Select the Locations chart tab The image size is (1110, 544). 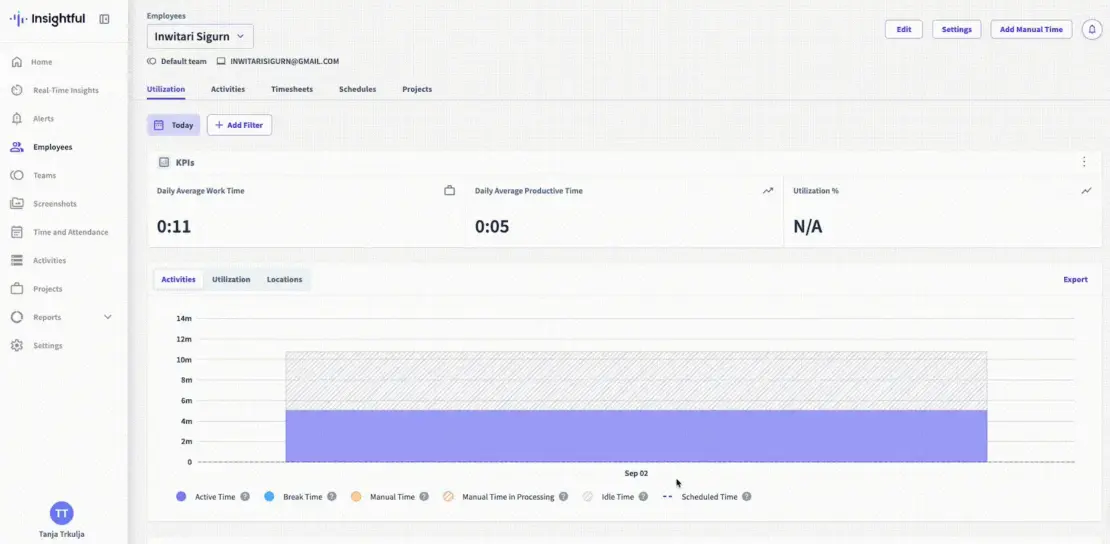coord(285,280)
